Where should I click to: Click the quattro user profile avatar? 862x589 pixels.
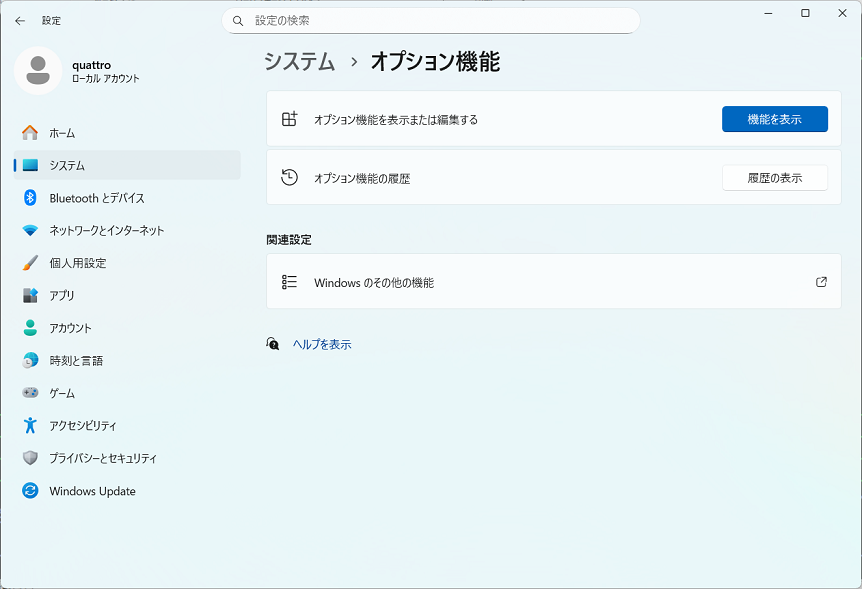(x=38, y=71)
